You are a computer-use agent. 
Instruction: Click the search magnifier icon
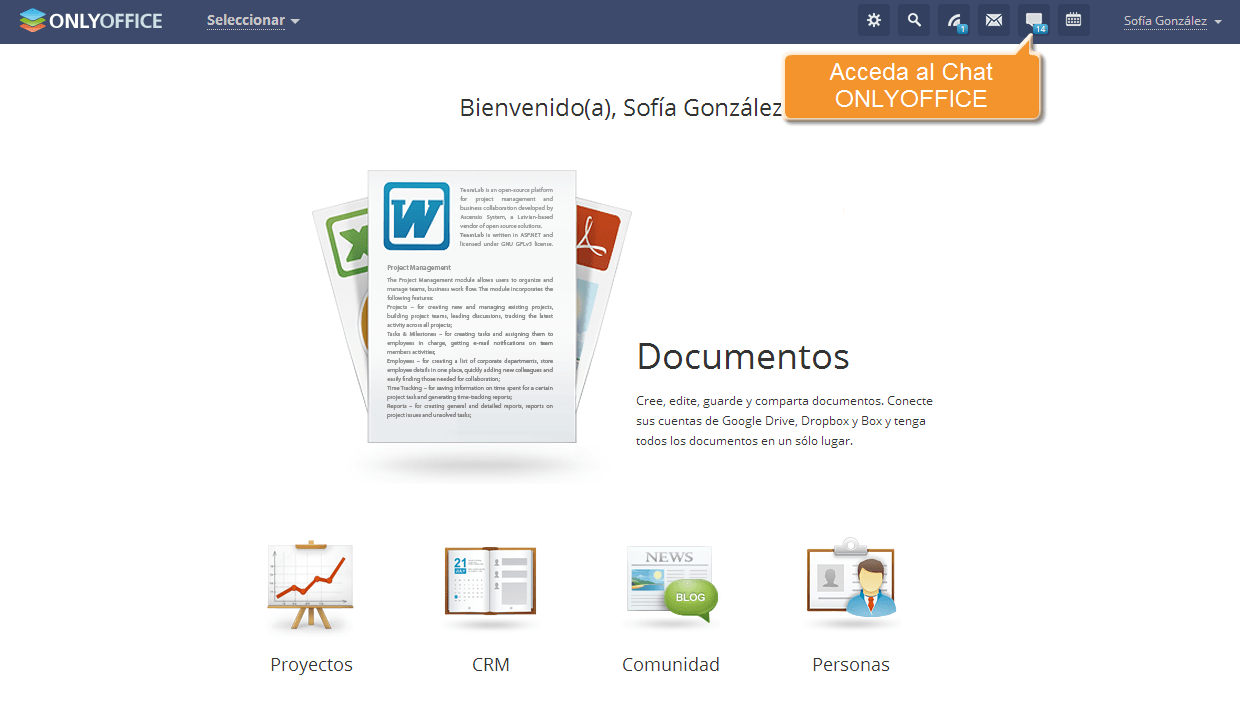click(x=914, y=20)
